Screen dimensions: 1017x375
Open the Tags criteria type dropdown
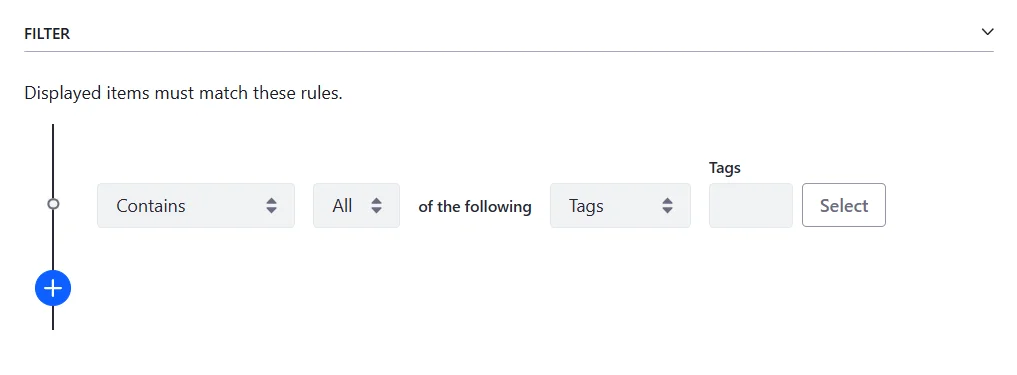click(620, 206)
